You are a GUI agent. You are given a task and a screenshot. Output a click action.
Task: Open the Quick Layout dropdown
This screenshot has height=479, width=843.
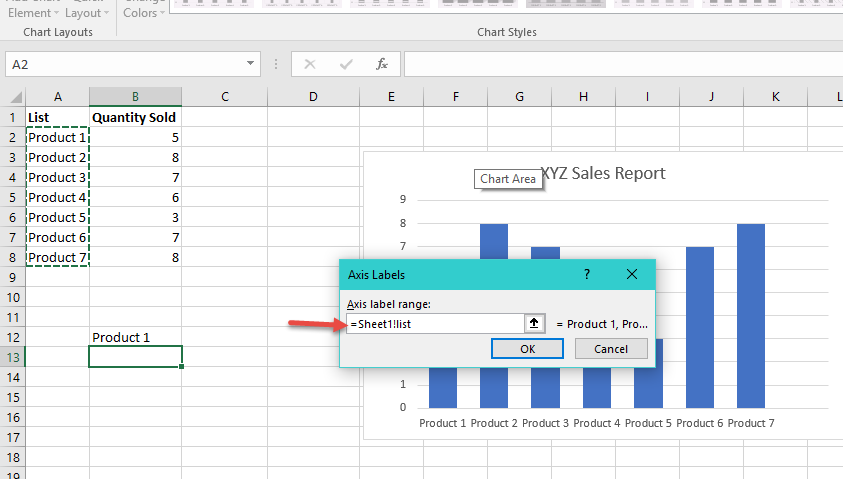click(87, 9)
